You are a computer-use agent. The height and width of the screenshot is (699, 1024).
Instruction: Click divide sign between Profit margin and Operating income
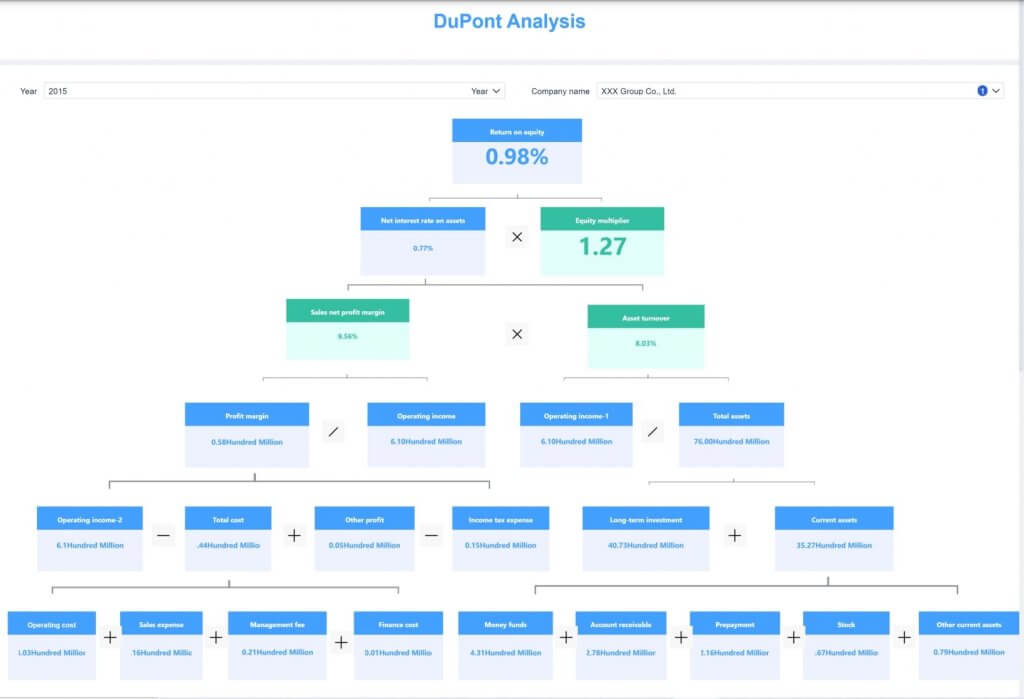333,432
